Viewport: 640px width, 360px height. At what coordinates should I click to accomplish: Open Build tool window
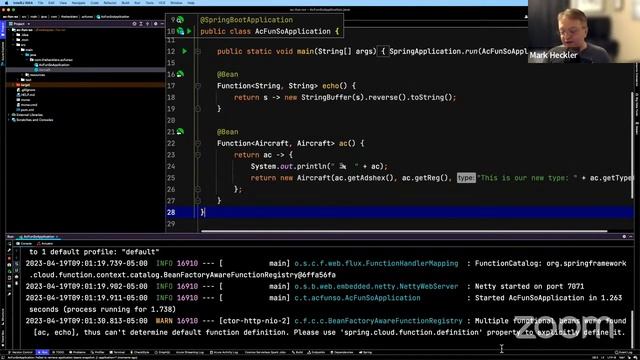coord(298,352)
